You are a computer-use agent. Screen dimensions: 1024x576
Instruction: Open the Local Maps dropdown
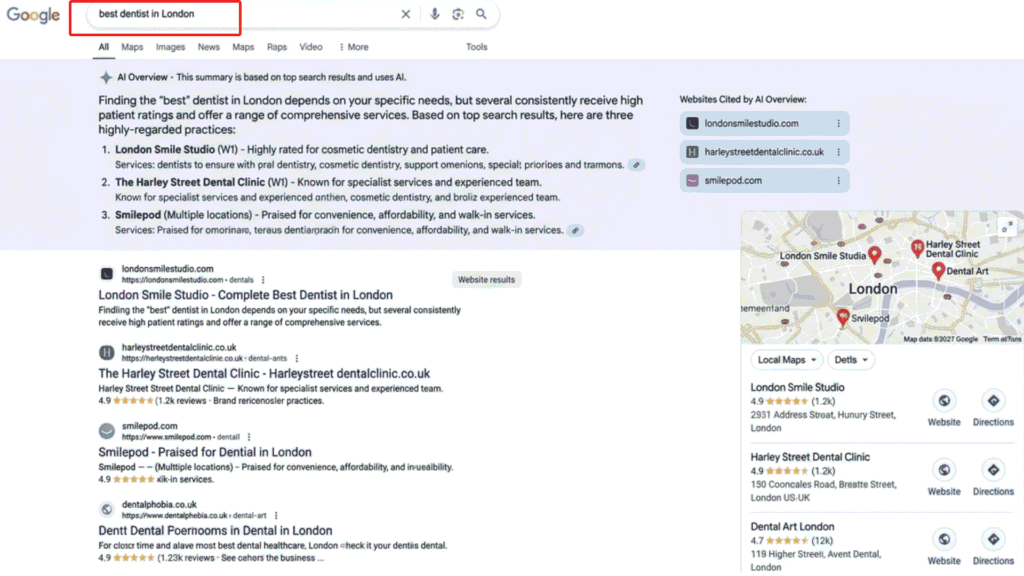[x=787, y=360]
